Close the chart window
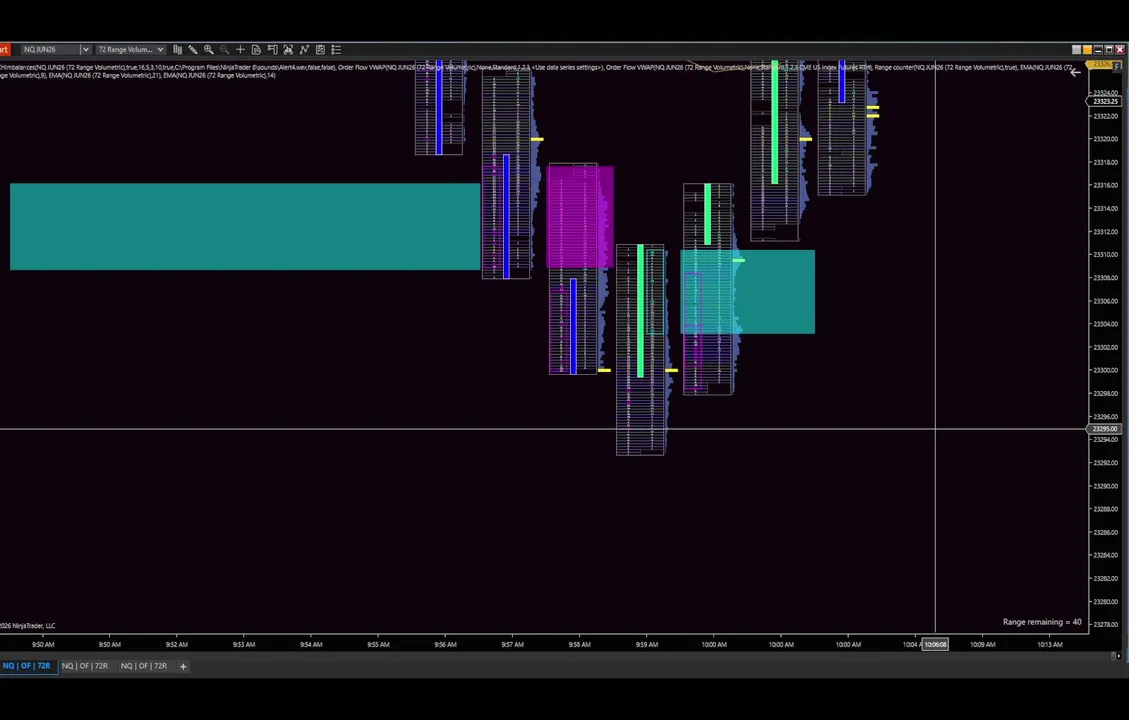This screenshot has height=720, width=1129. [1120, 50]
